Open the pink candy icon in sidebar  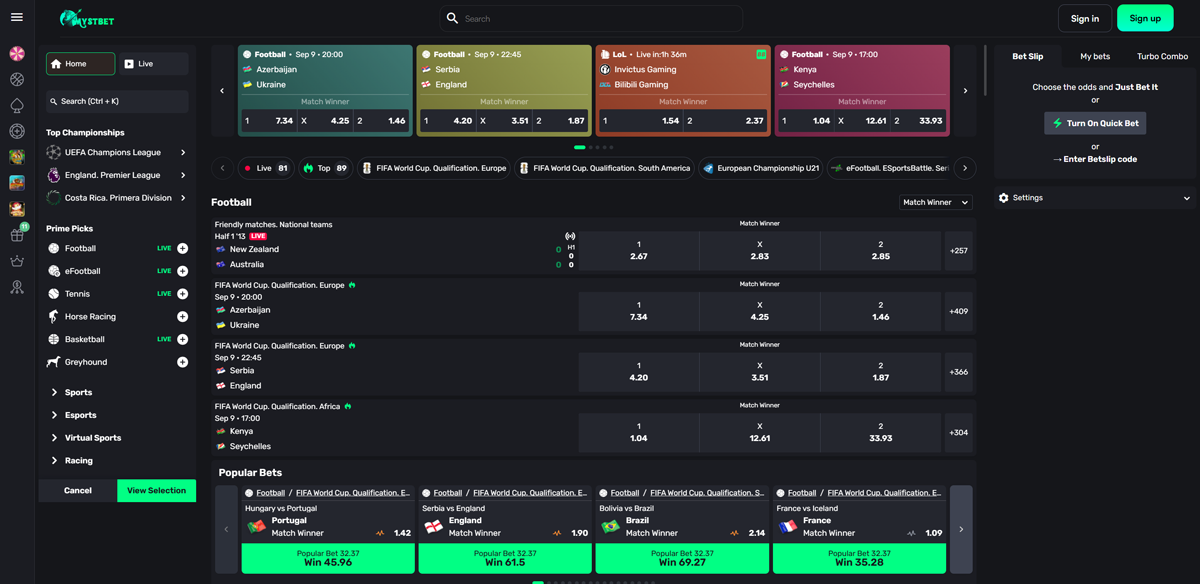point(17,53)
